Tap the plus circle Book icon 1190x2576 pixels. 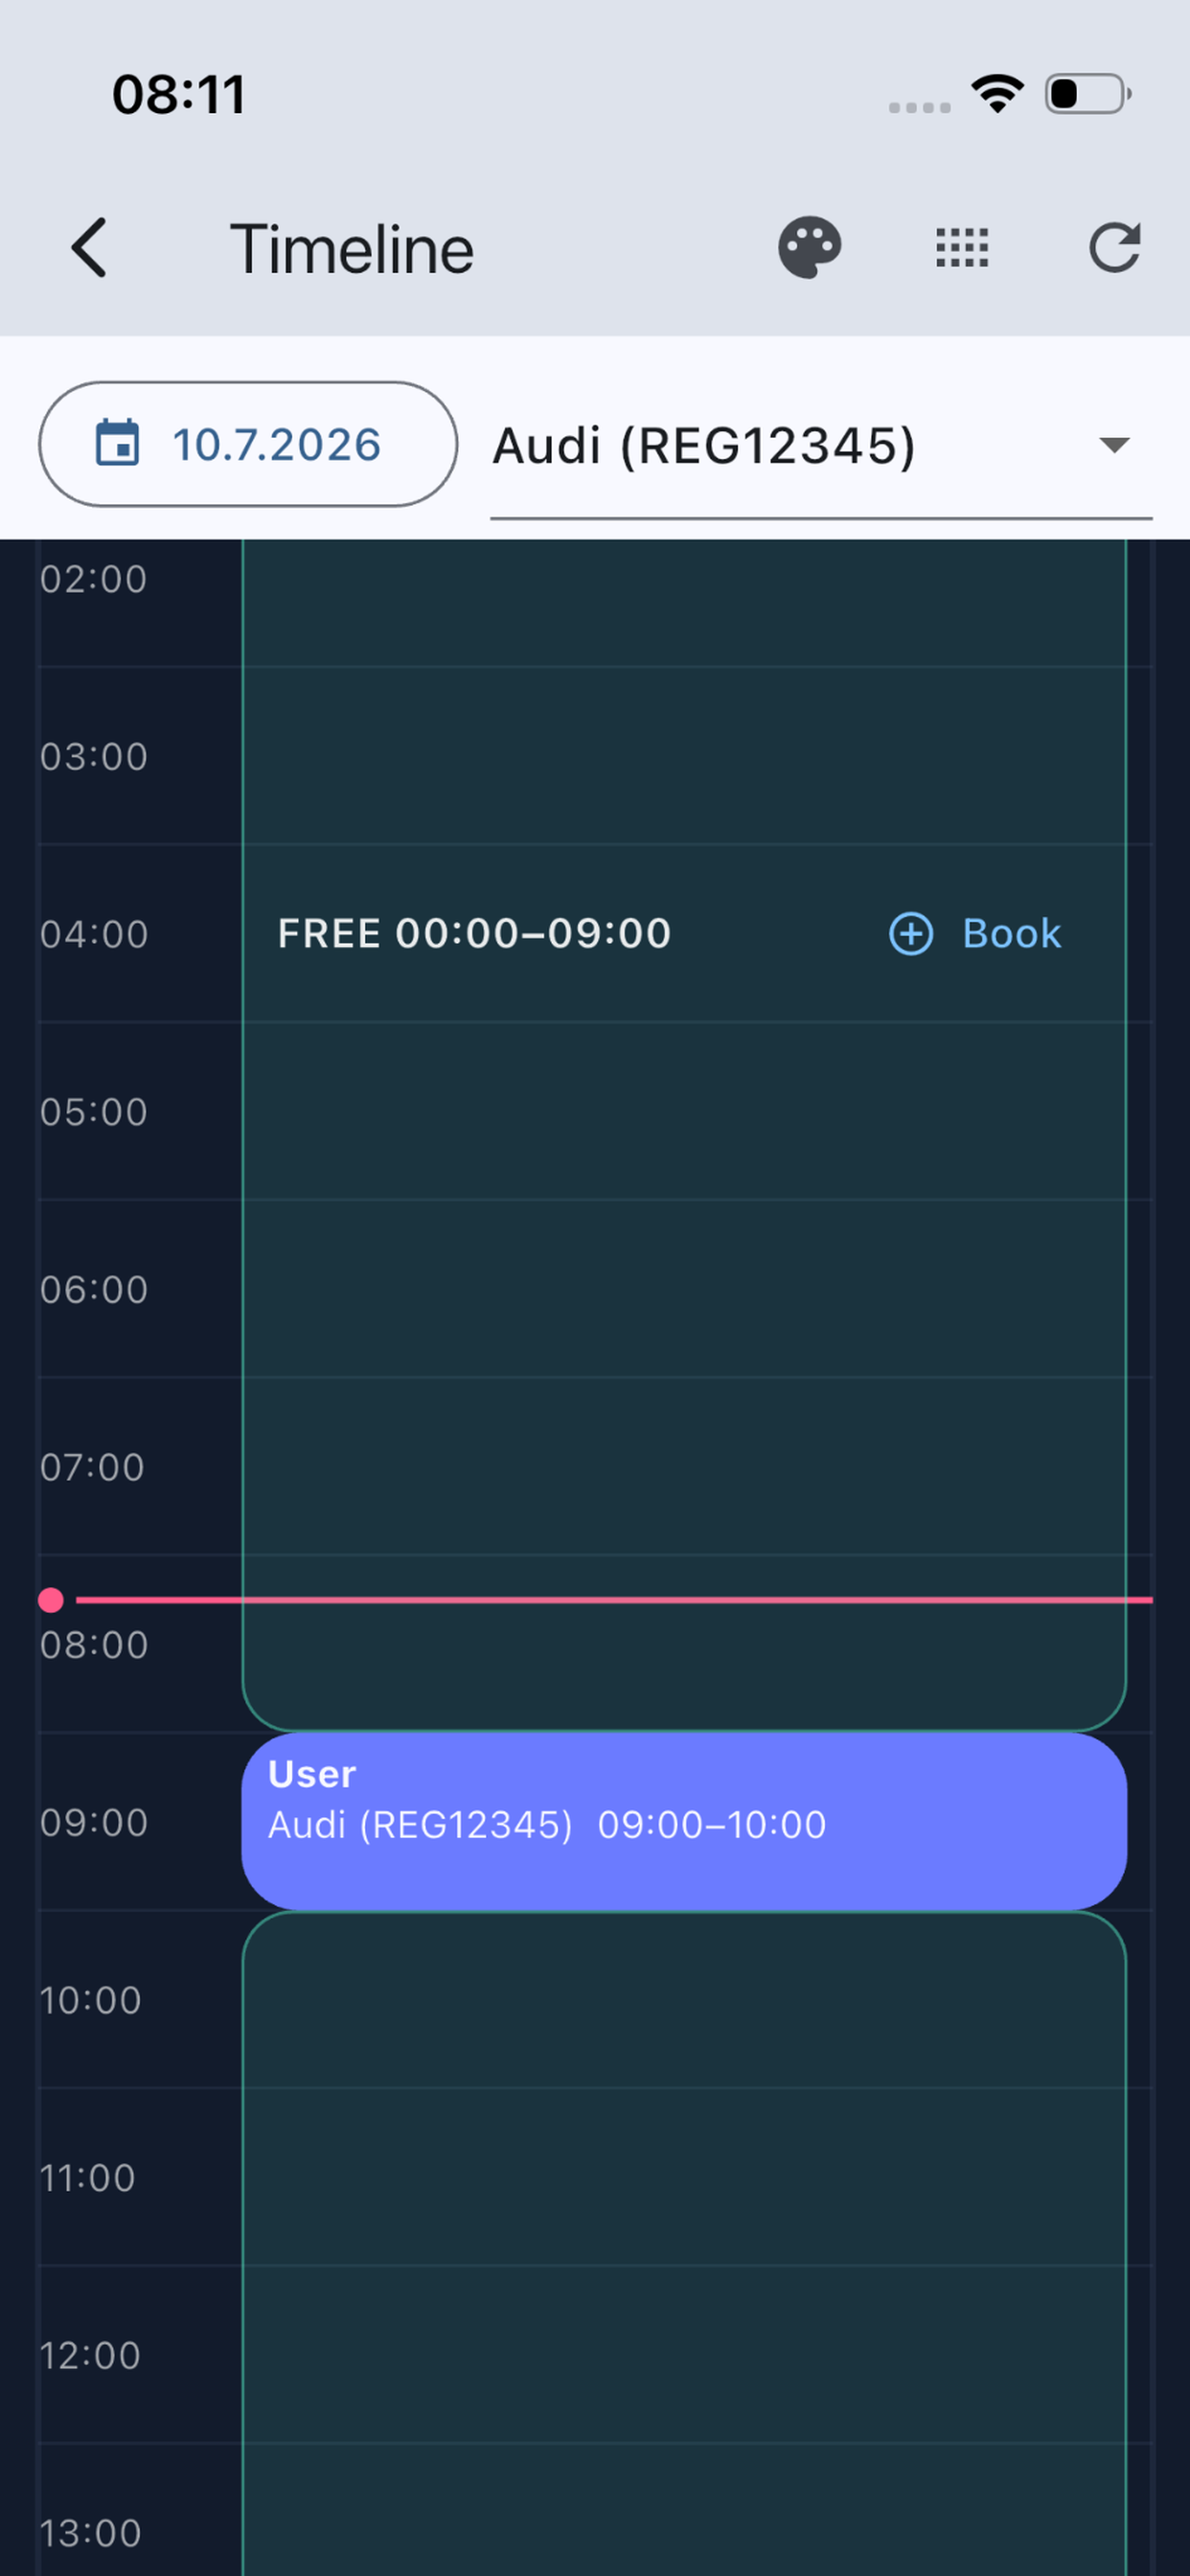[911, 934]
